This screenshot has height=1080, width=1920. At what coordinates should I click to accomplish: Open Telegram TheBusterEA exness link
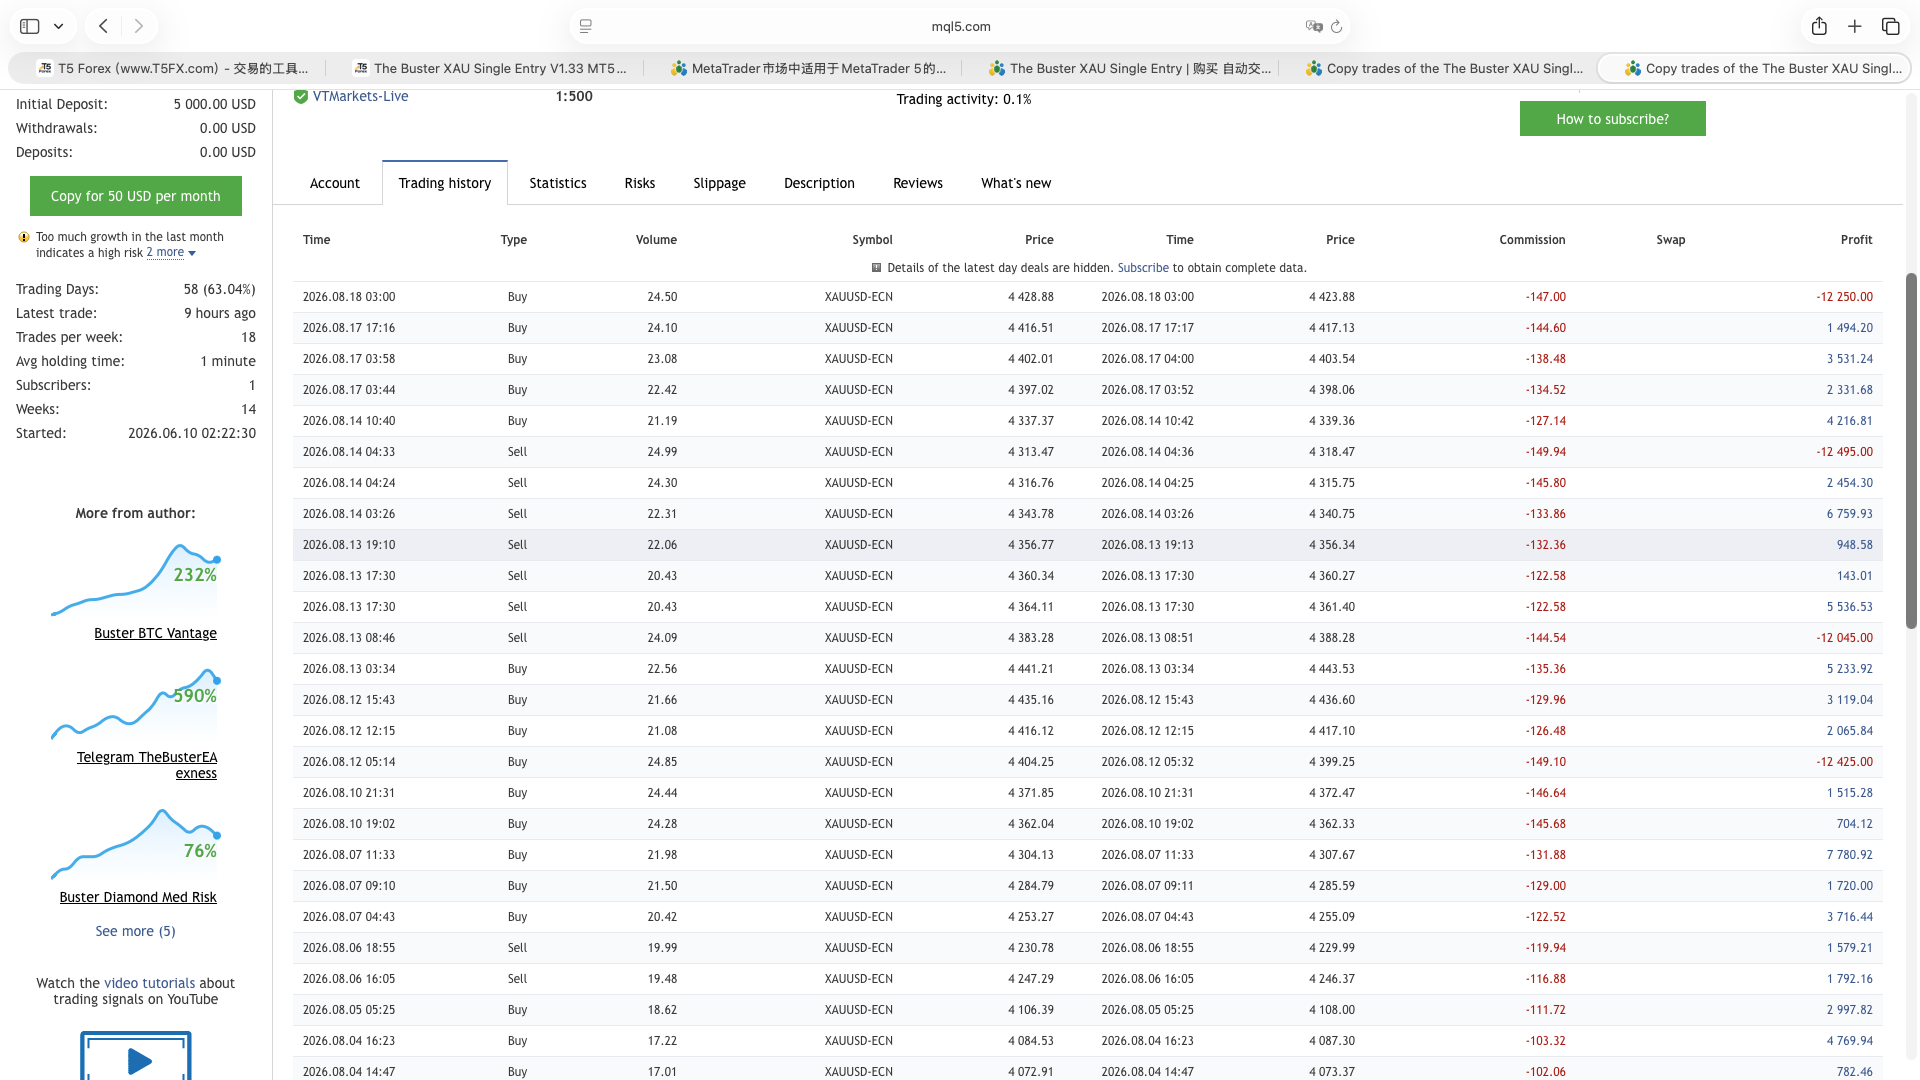[147, 765]
